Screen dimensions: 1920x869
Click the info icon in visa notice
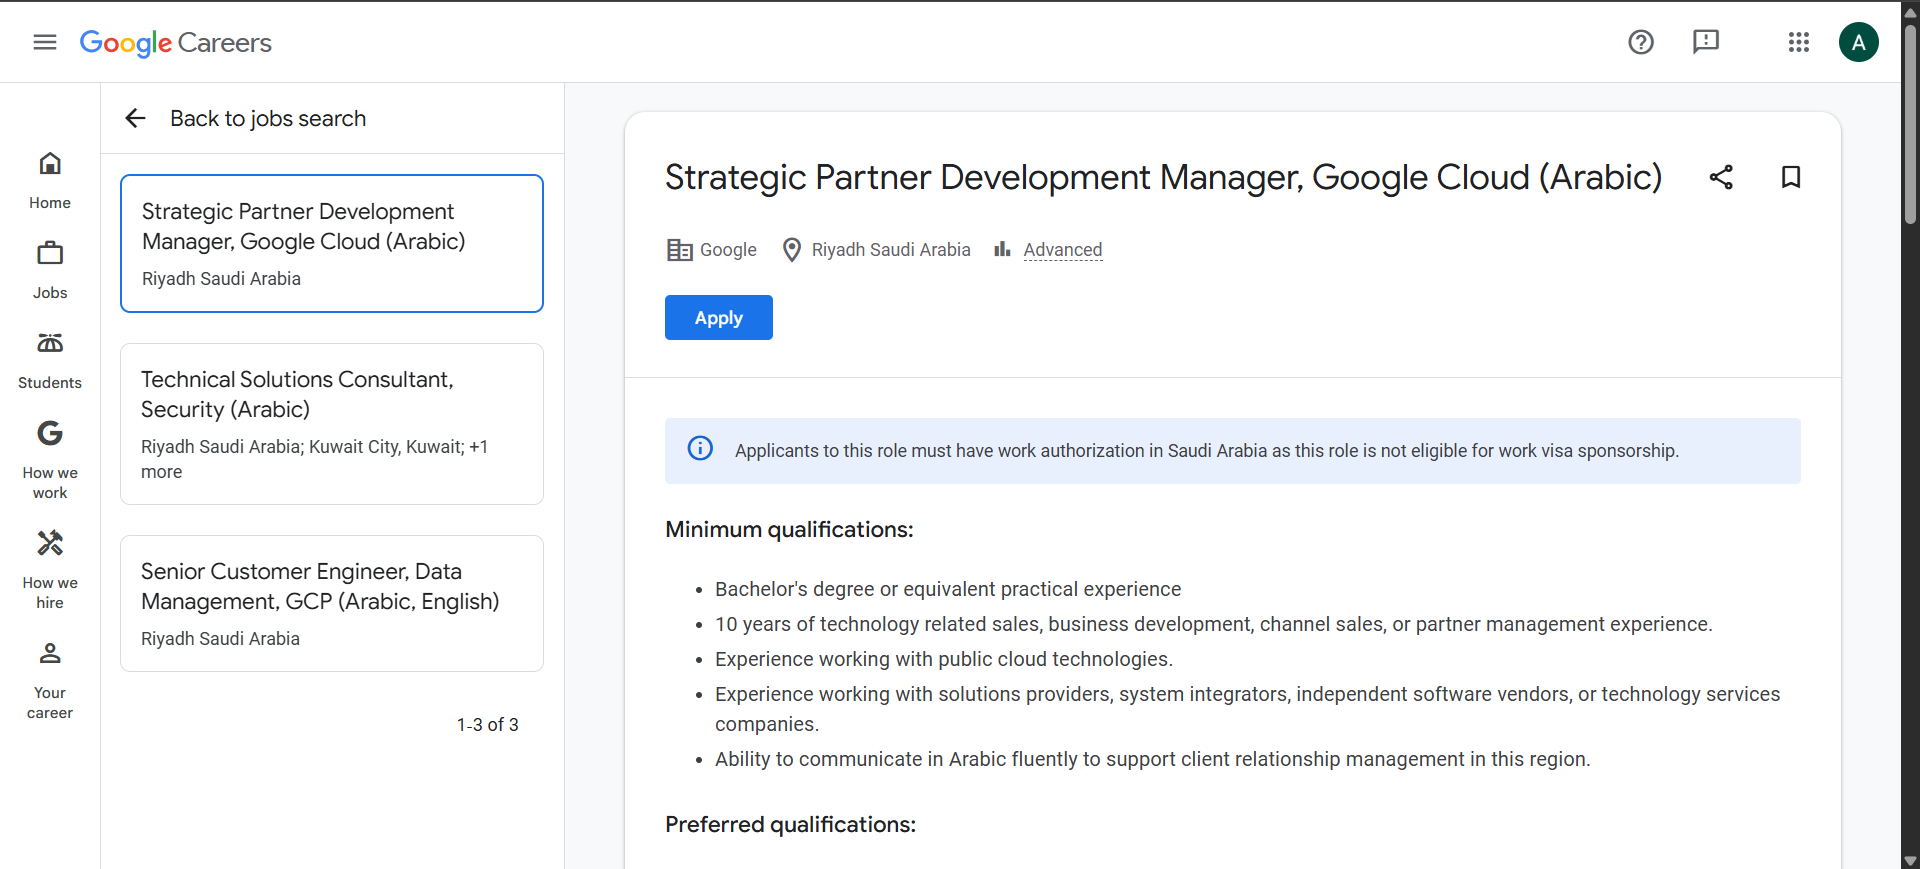(700, 448)
